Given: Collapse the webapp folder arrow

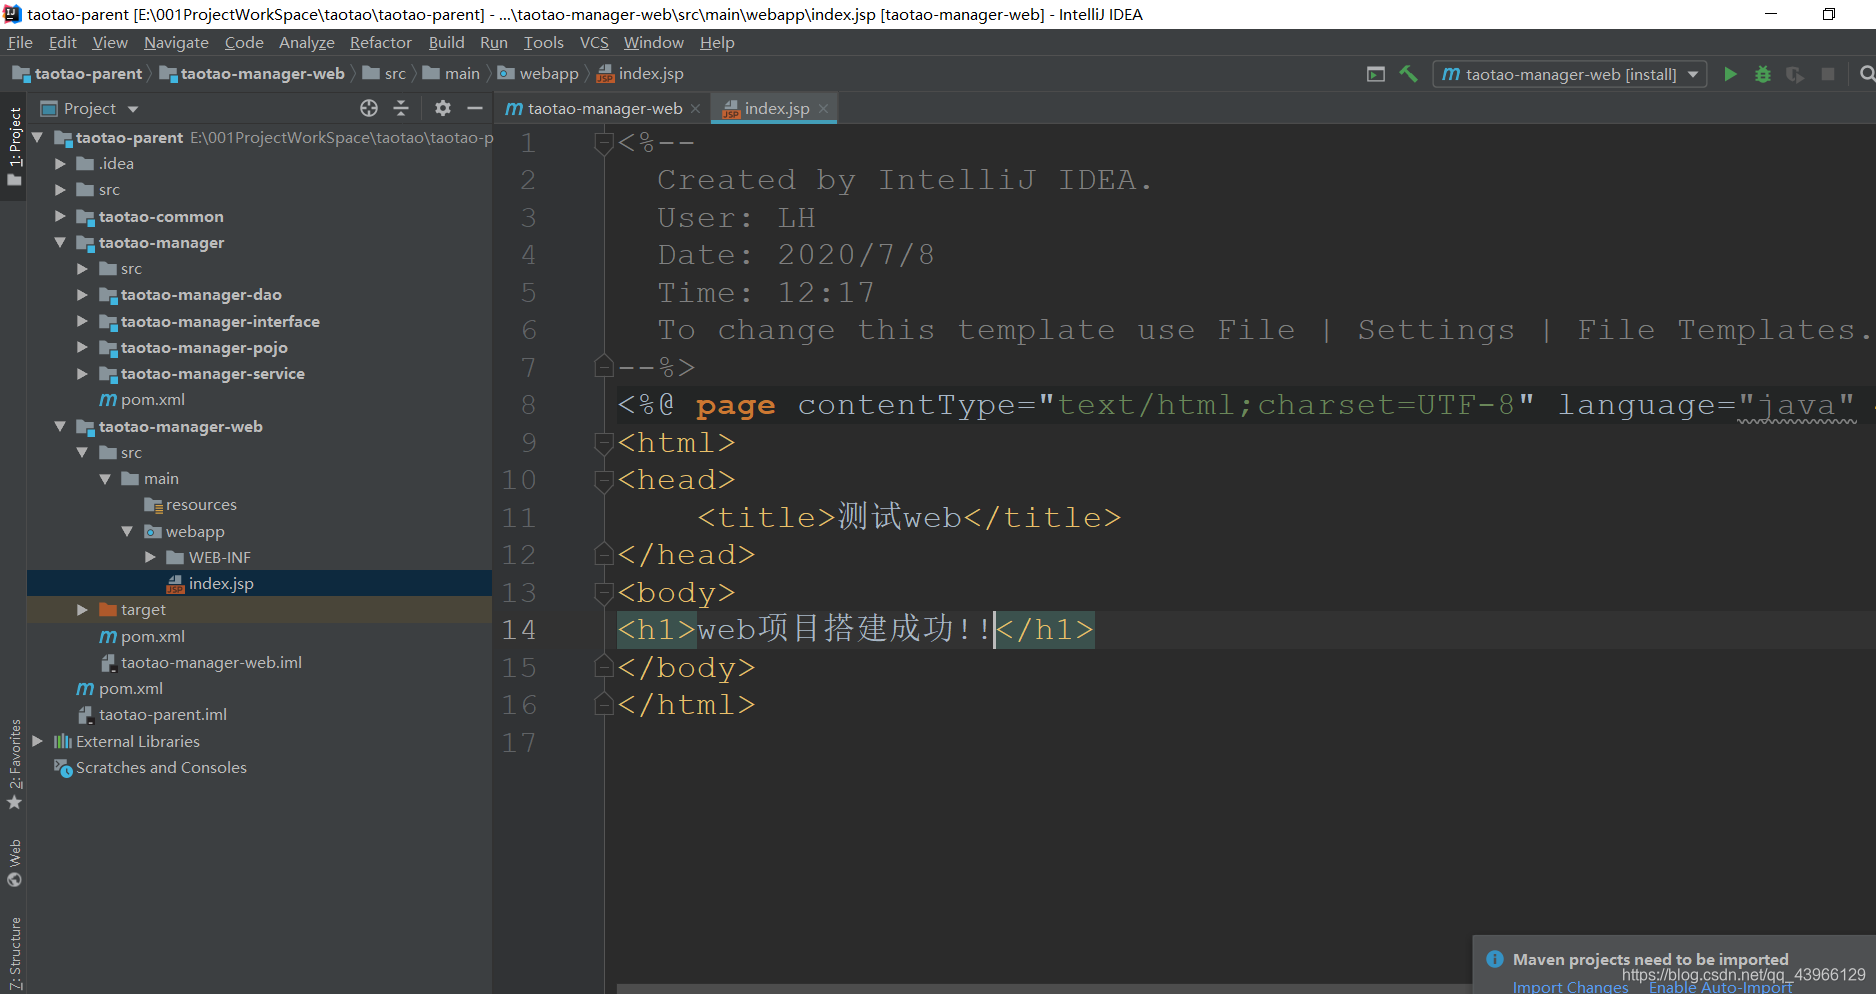Looking at the screenshot, I should coord(127,531).
